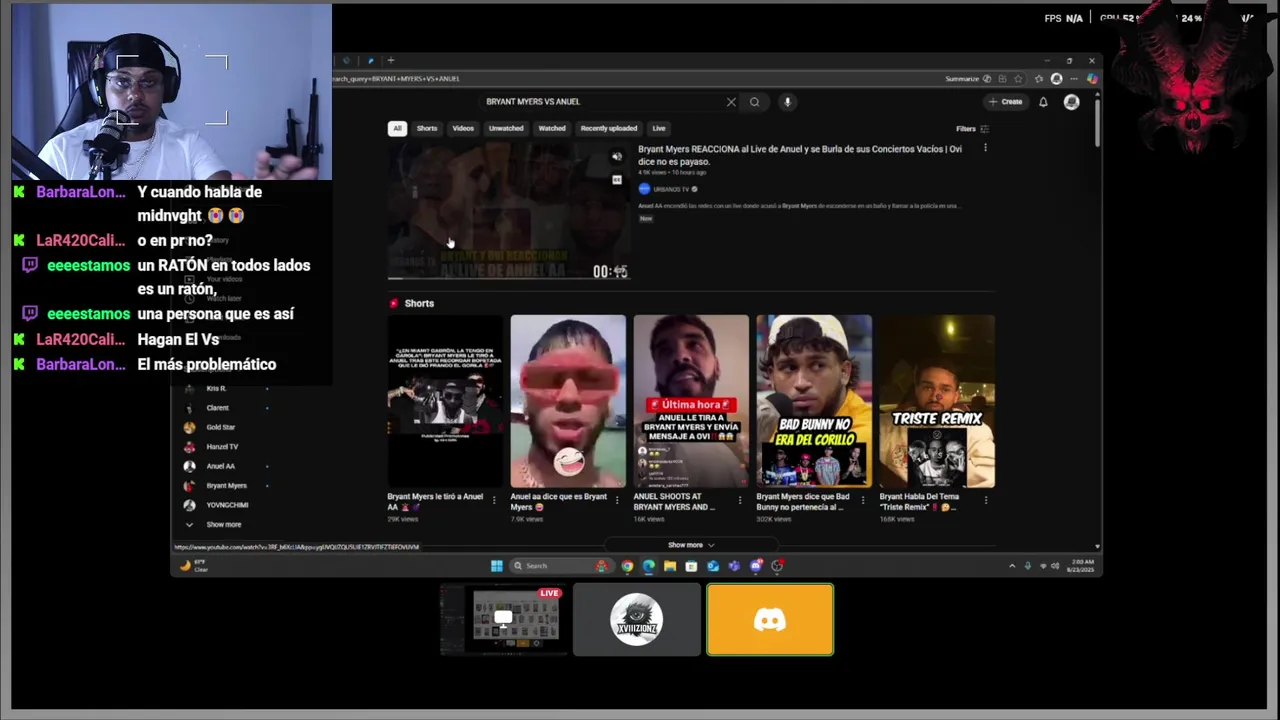1280x720 pixels.
Task: Open File Explorer from the taskbar
Action: coord(670,565)
